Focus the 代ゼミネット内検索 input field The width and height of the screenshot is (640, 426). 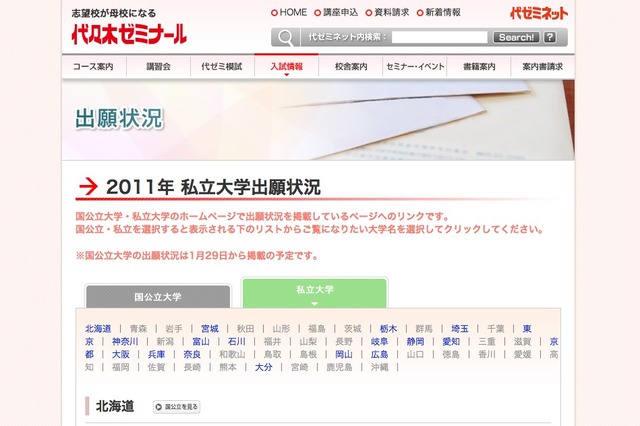tap(439, 37)
